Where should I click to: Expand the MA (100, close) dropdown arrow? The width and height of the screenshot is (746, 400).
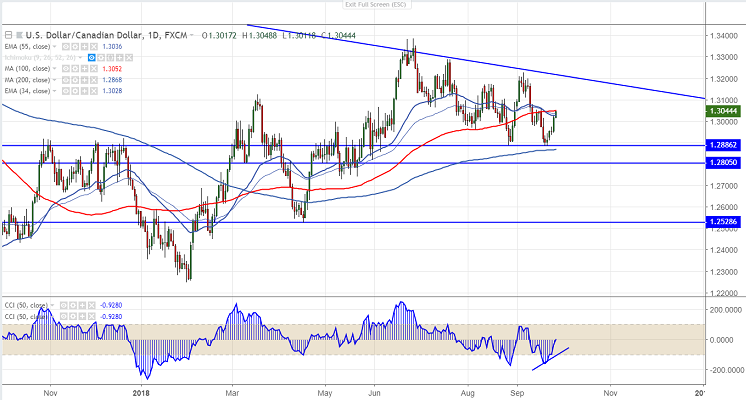tap(55, 69)
